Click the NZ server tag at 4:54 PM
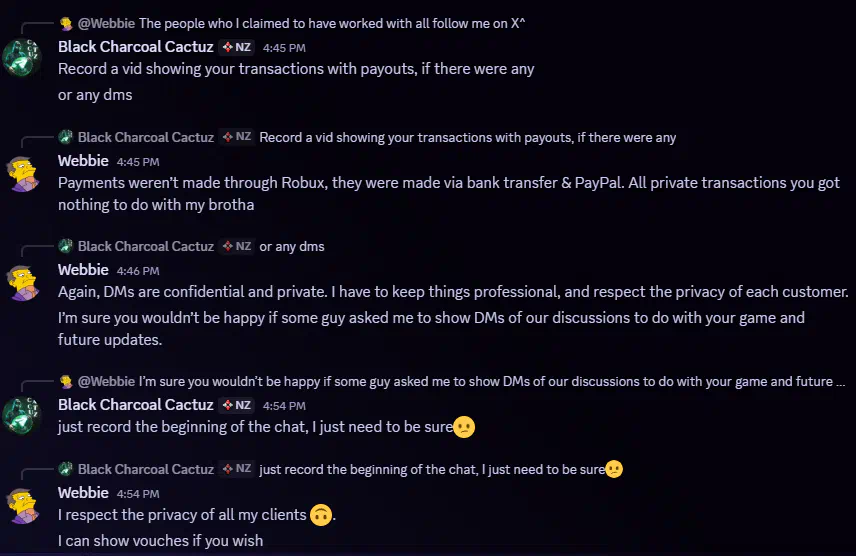 tap(236, 405)
